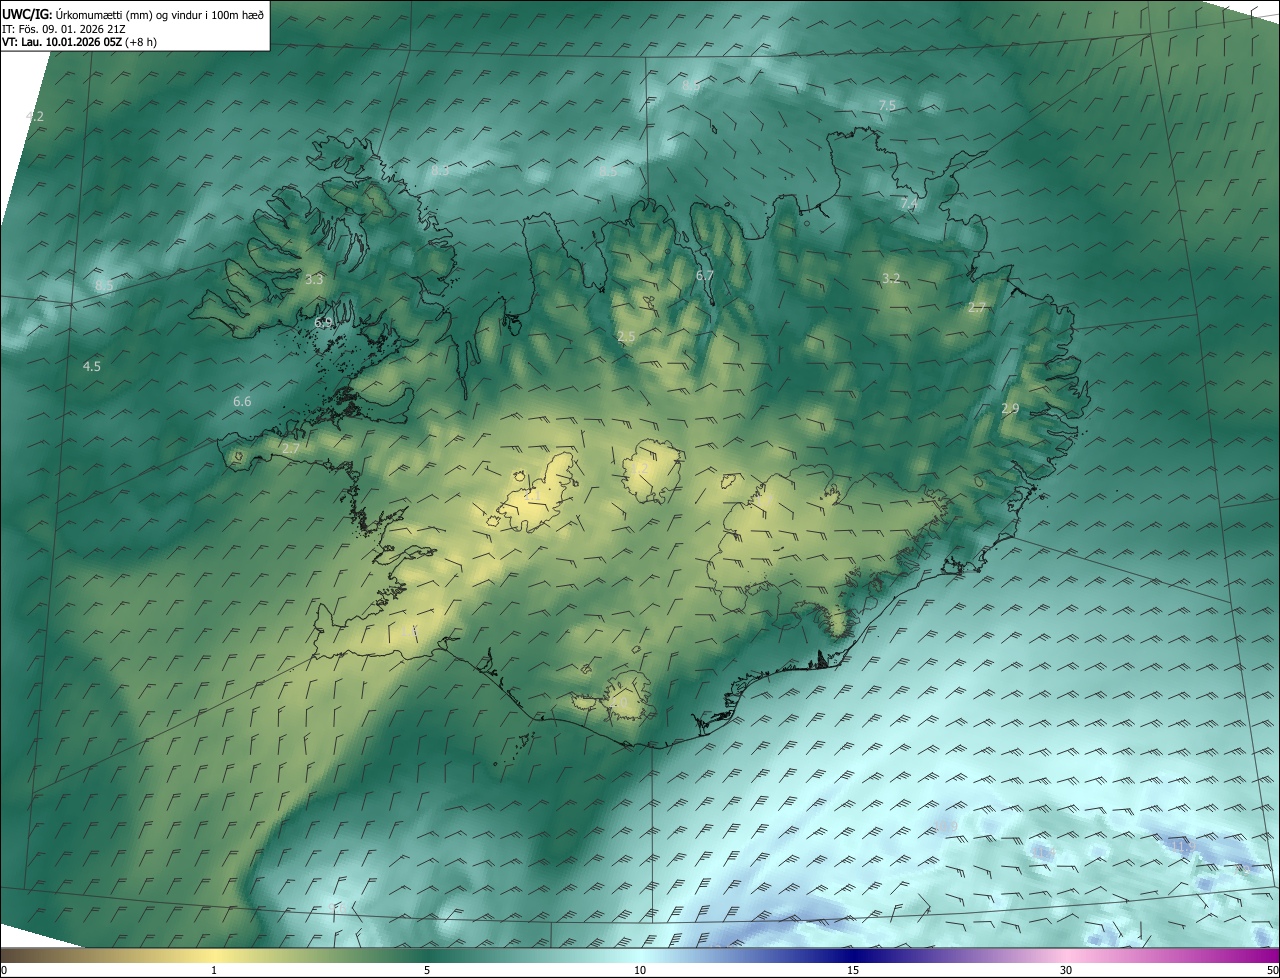Click the 6.6 value label
The image size is (1280, 978).
coord(242,402)
